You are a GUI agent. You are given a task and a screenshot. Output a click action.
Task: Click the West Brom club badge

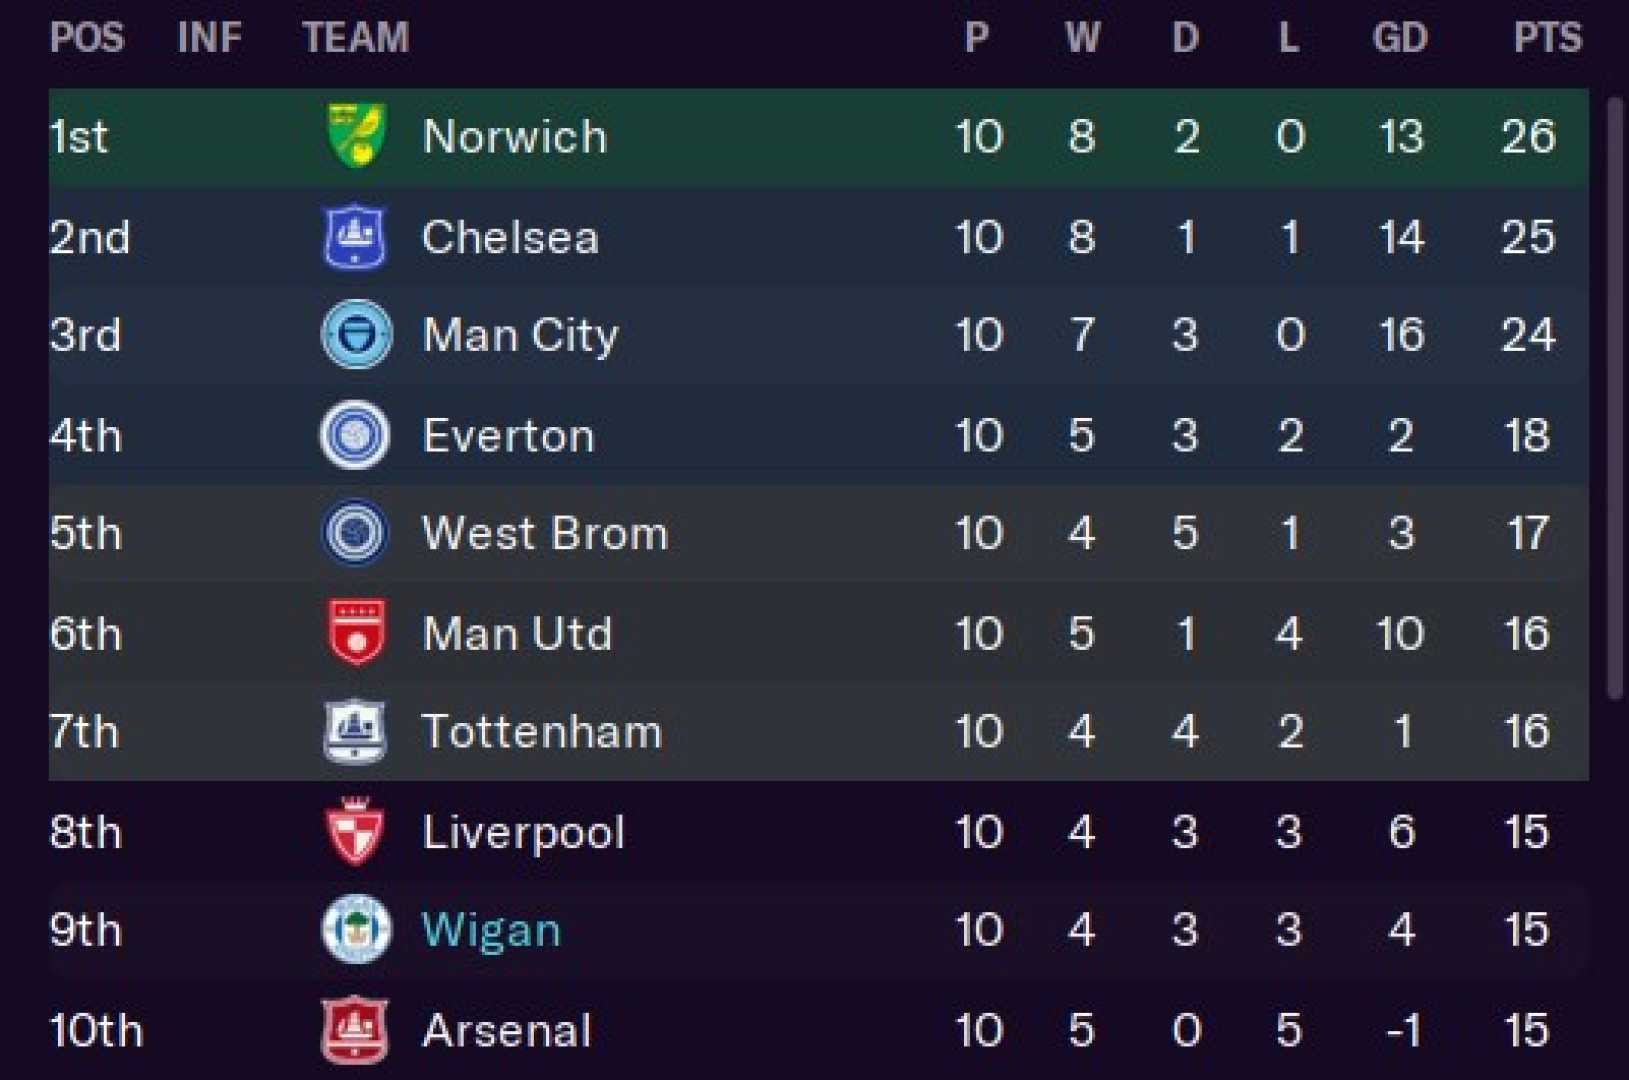[355, 533]
